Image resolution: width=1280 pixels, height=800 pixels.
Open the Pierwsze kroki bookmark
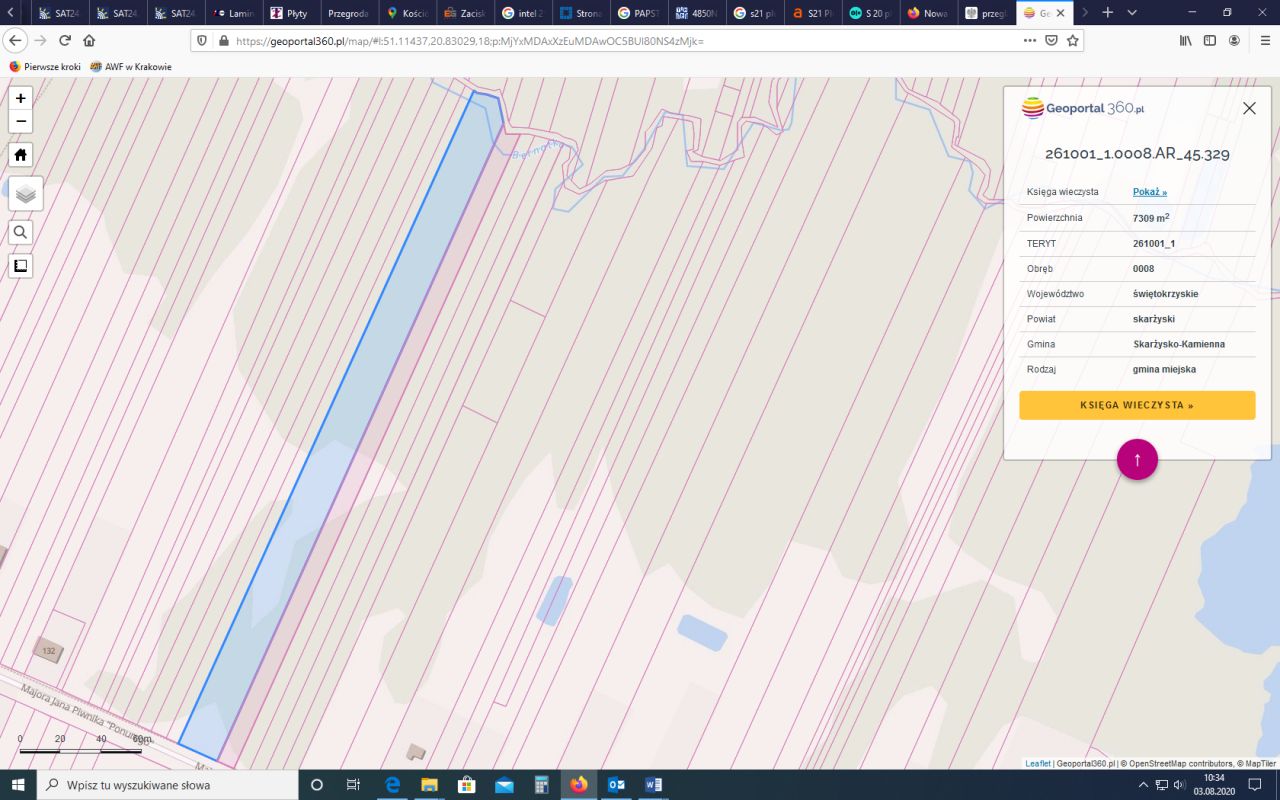[45, 67]
